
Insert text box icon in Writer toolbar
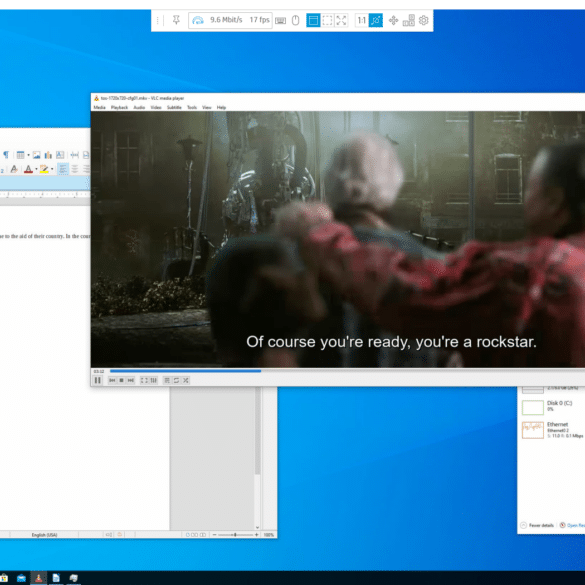60,154
